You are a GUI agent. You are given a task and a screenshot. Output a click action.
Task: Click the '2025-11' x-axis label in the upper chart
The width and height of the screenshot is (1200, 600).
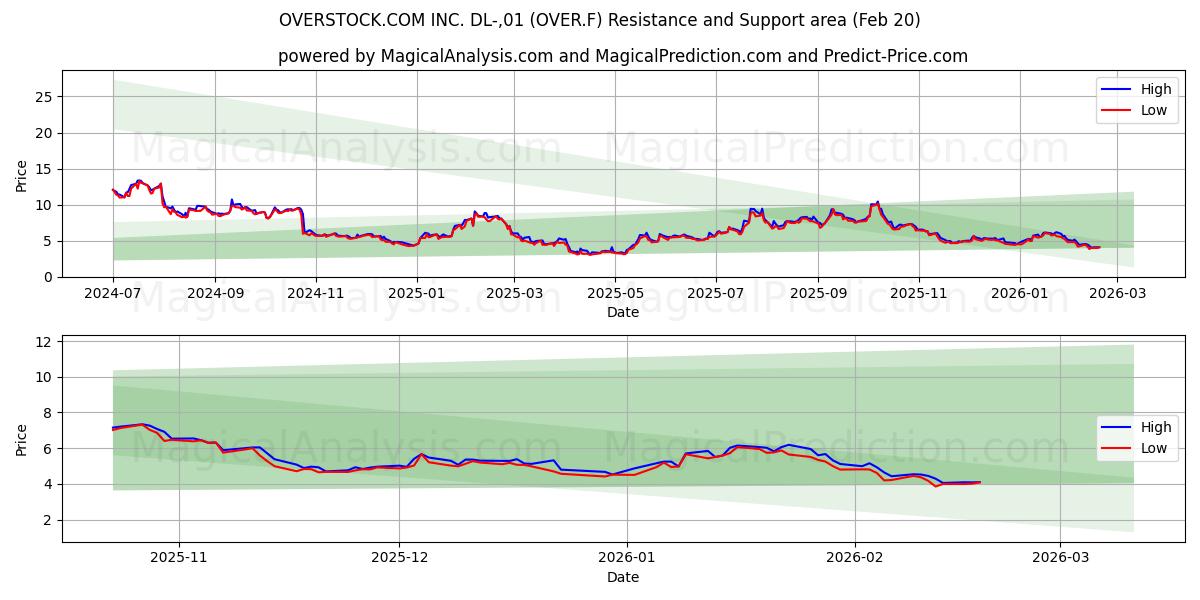pos(919,294)
